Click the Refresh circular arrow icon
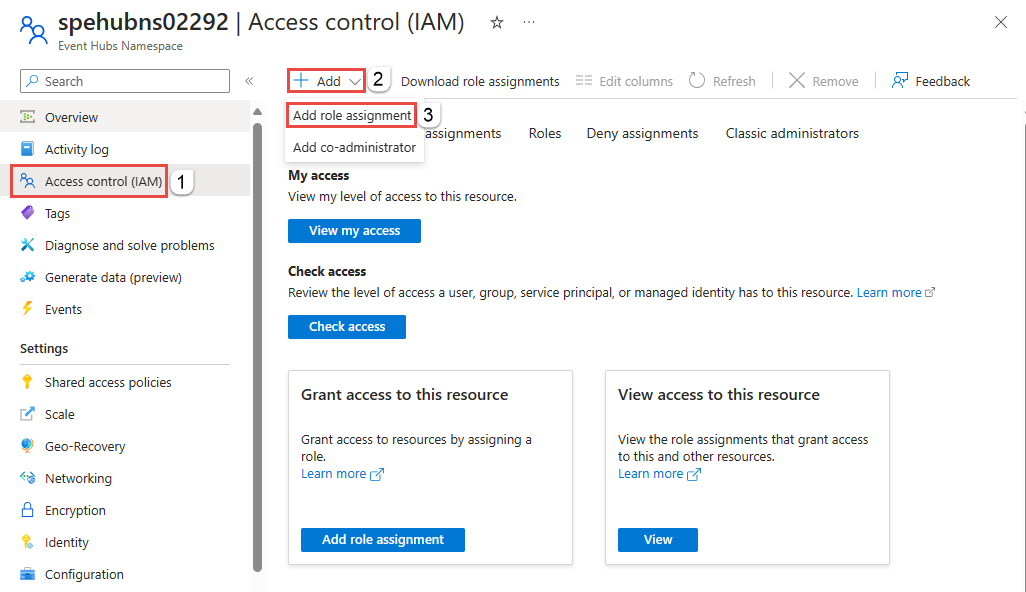Image resolution: width=1026 pixels, height=592 pixels. (697, 80)
